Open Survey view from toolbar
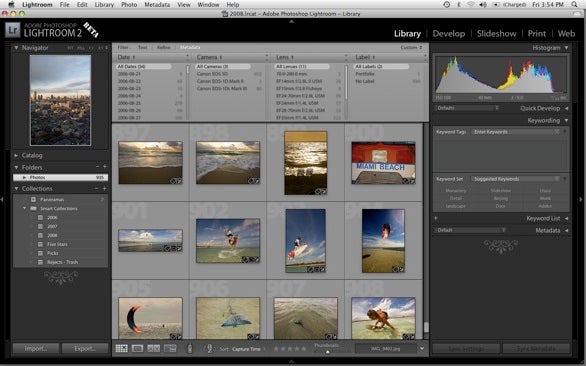 170,348
